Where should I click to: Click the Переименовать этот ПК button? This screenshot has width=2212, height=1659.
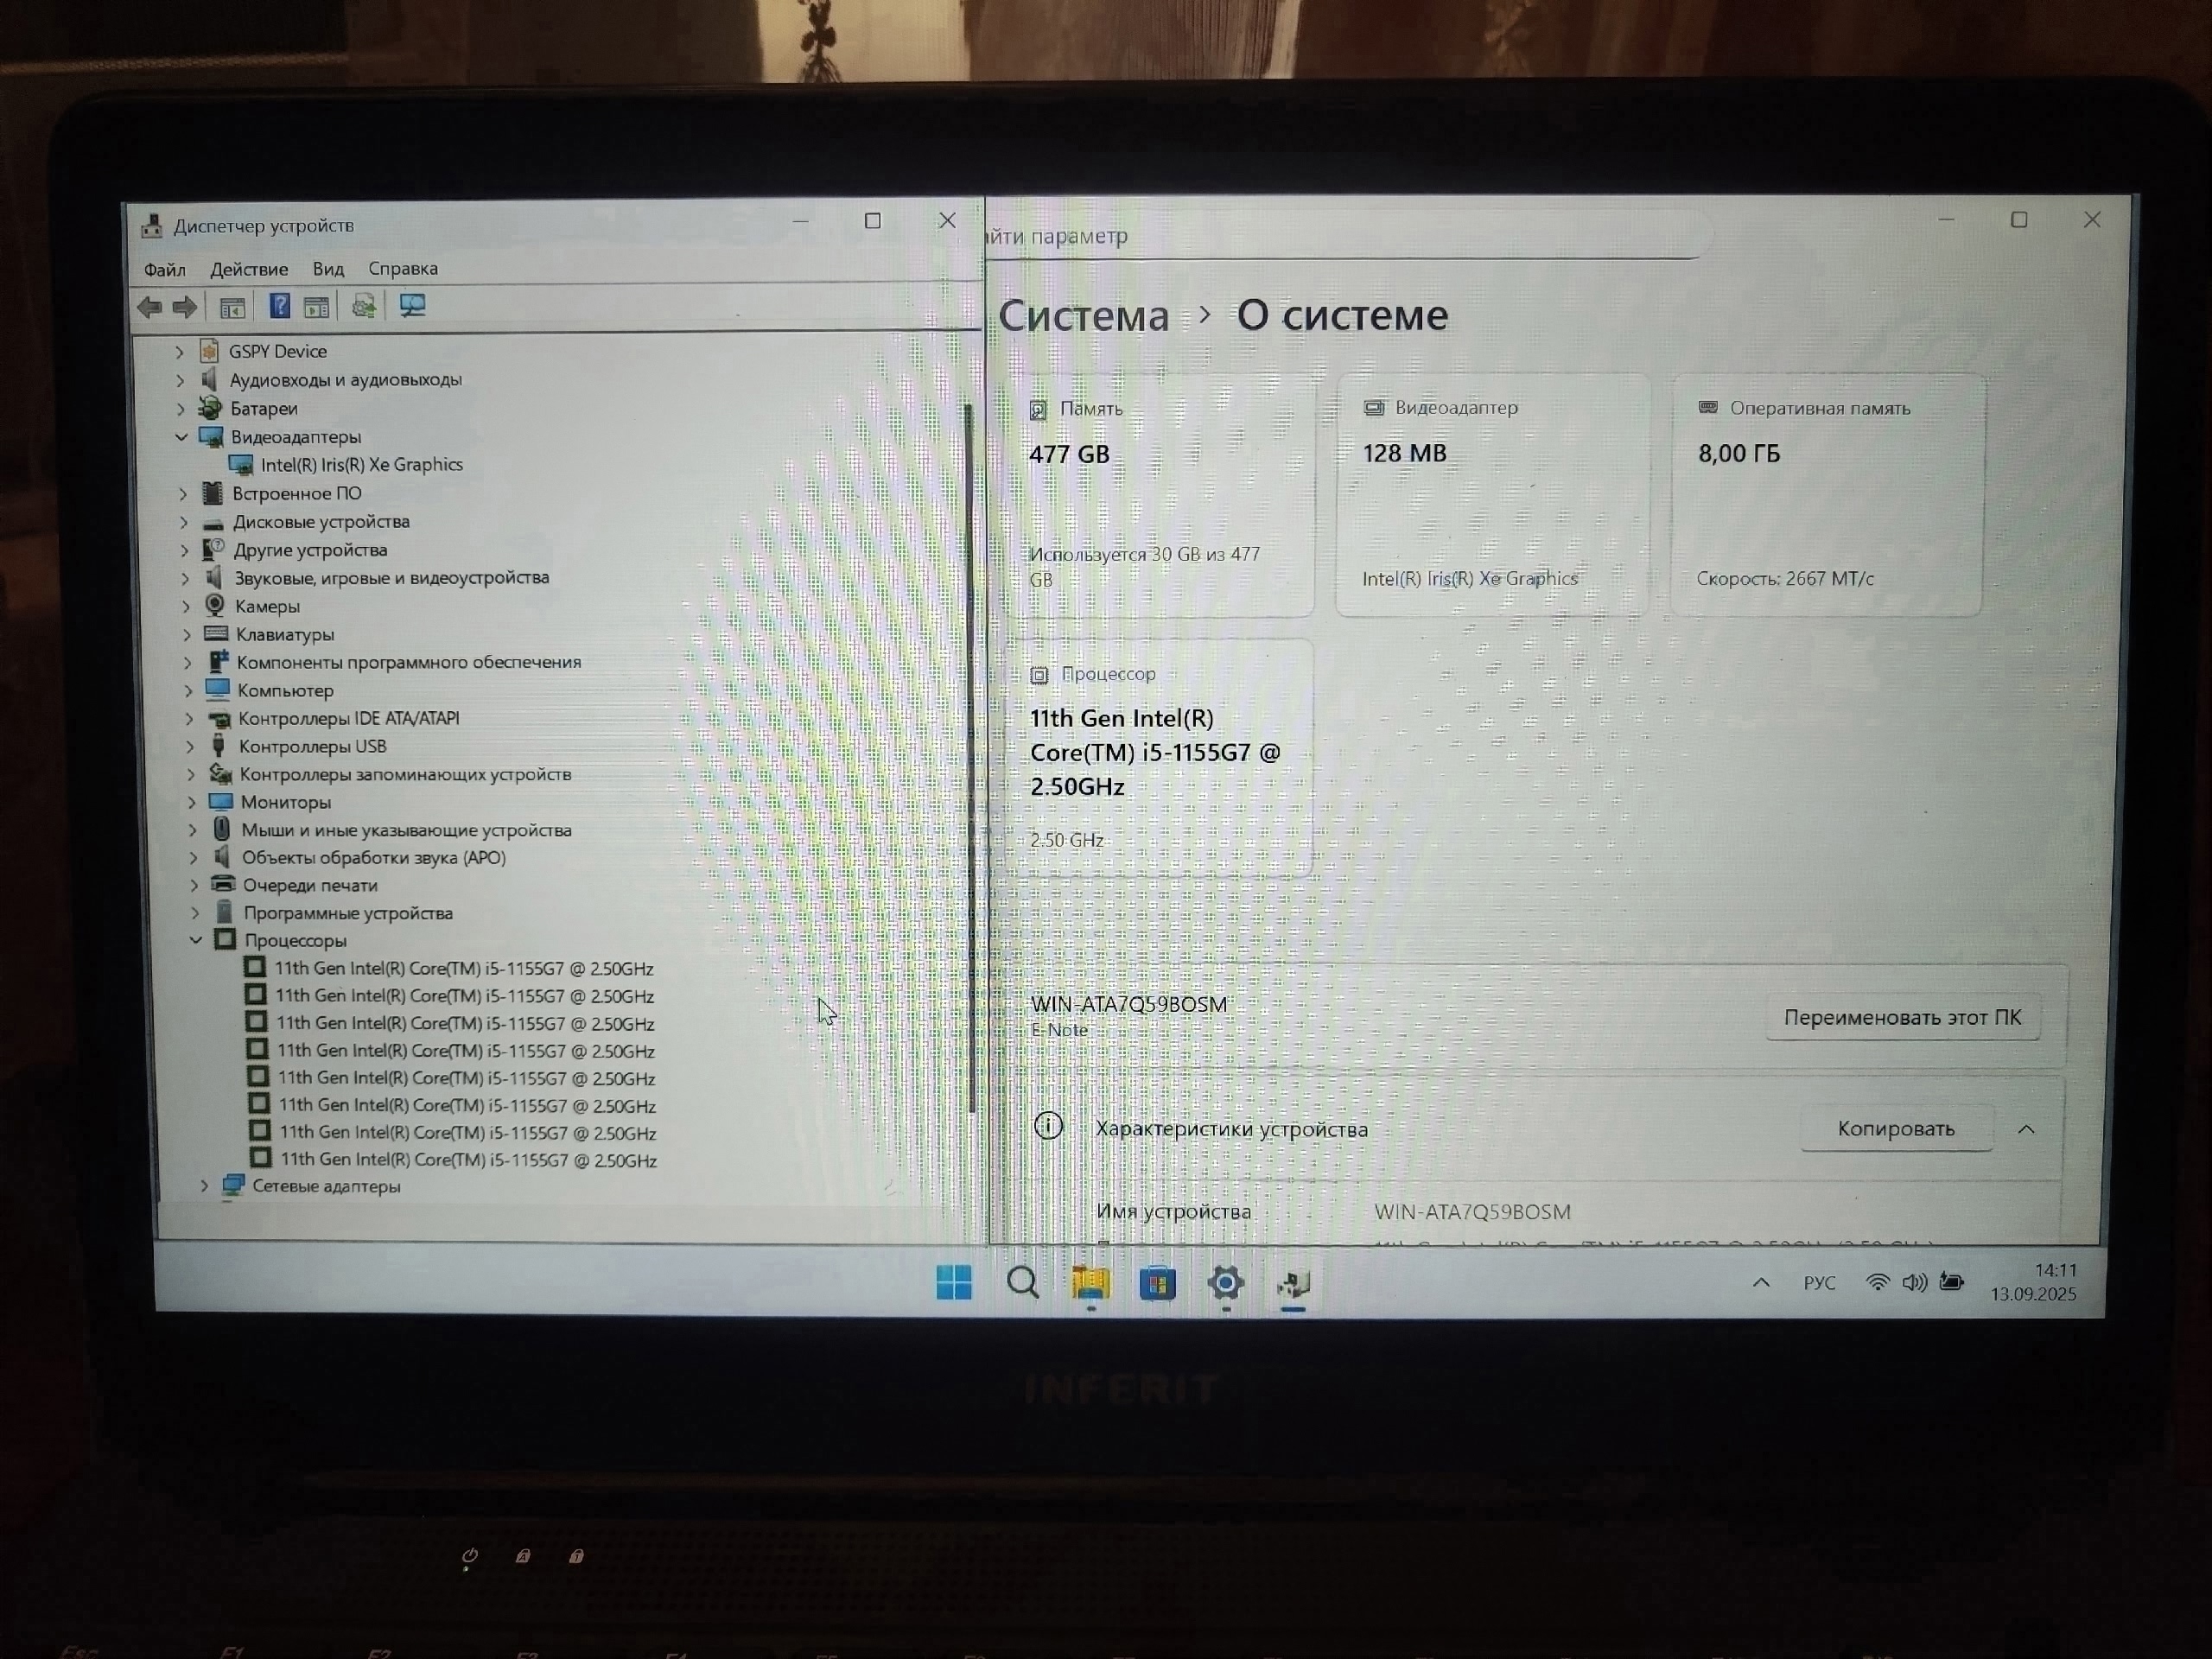tap(1902, 1017)
